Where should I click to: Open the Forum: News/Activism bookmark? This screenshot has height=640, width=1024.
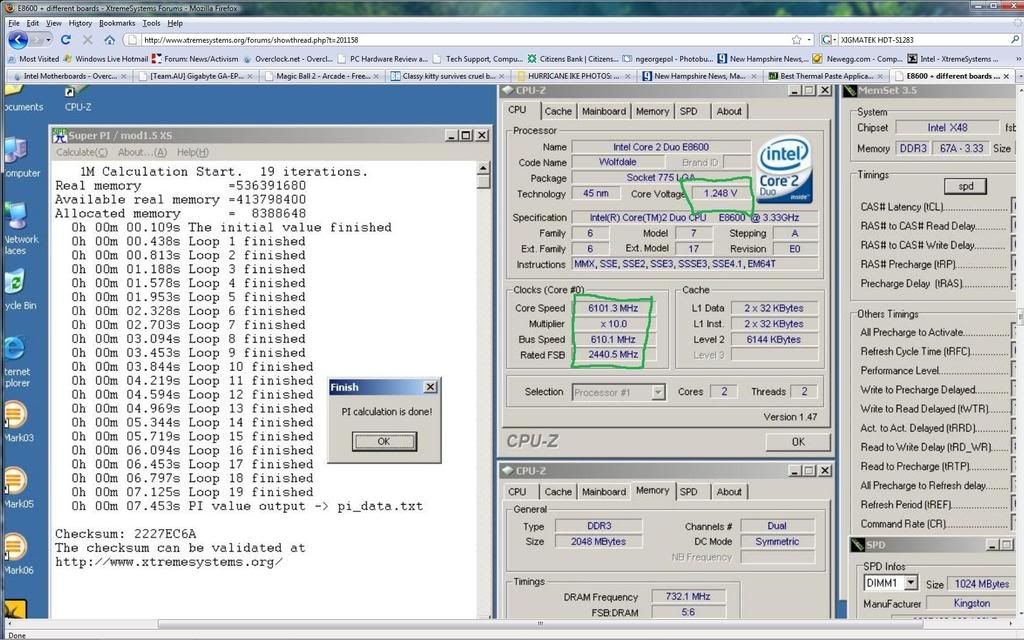click(195, 59)
